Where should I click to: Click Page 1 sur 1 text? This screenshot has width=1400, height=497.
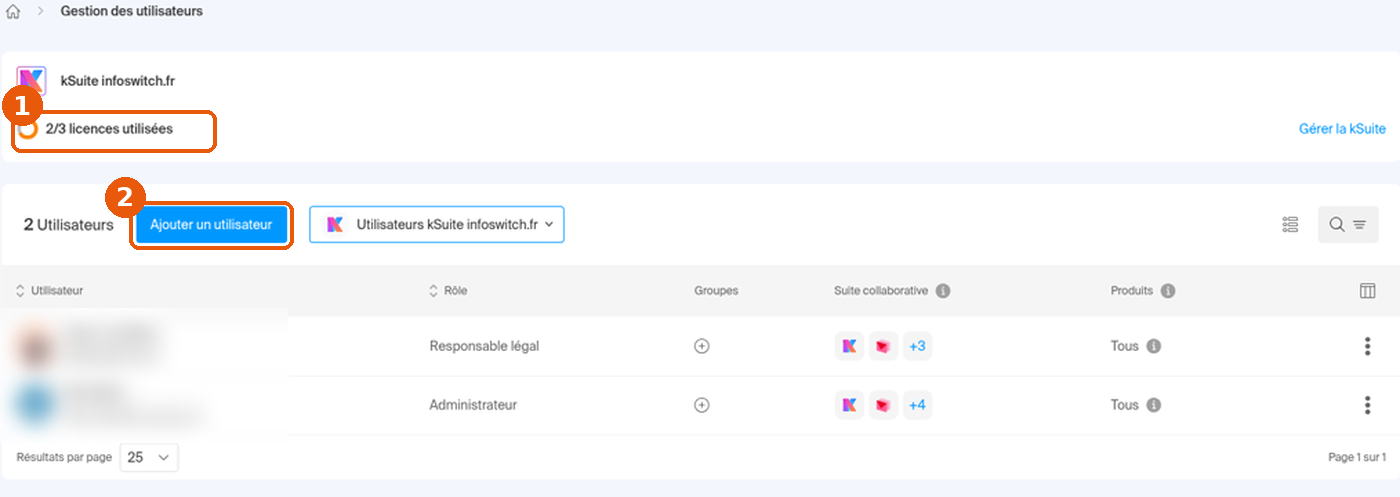[1357, 457]
